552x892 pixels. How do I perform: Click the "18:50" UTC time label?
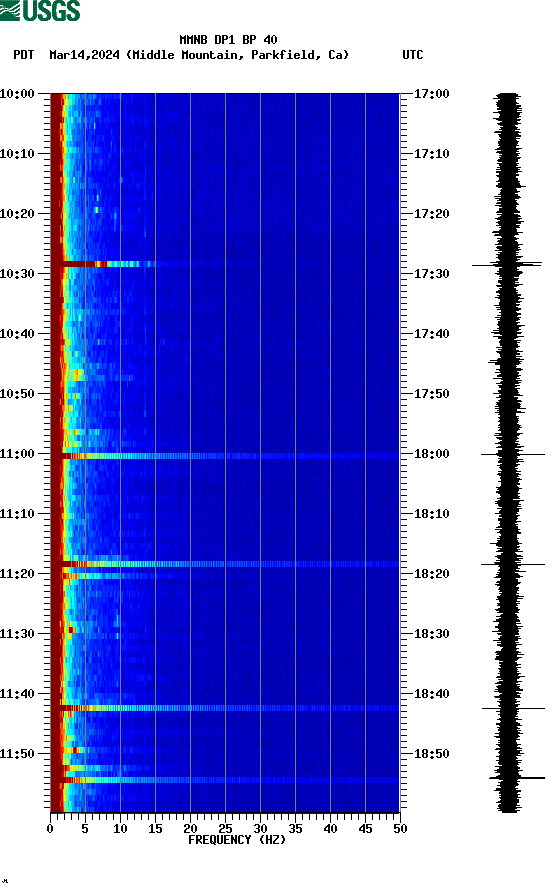tap(431, 754)
